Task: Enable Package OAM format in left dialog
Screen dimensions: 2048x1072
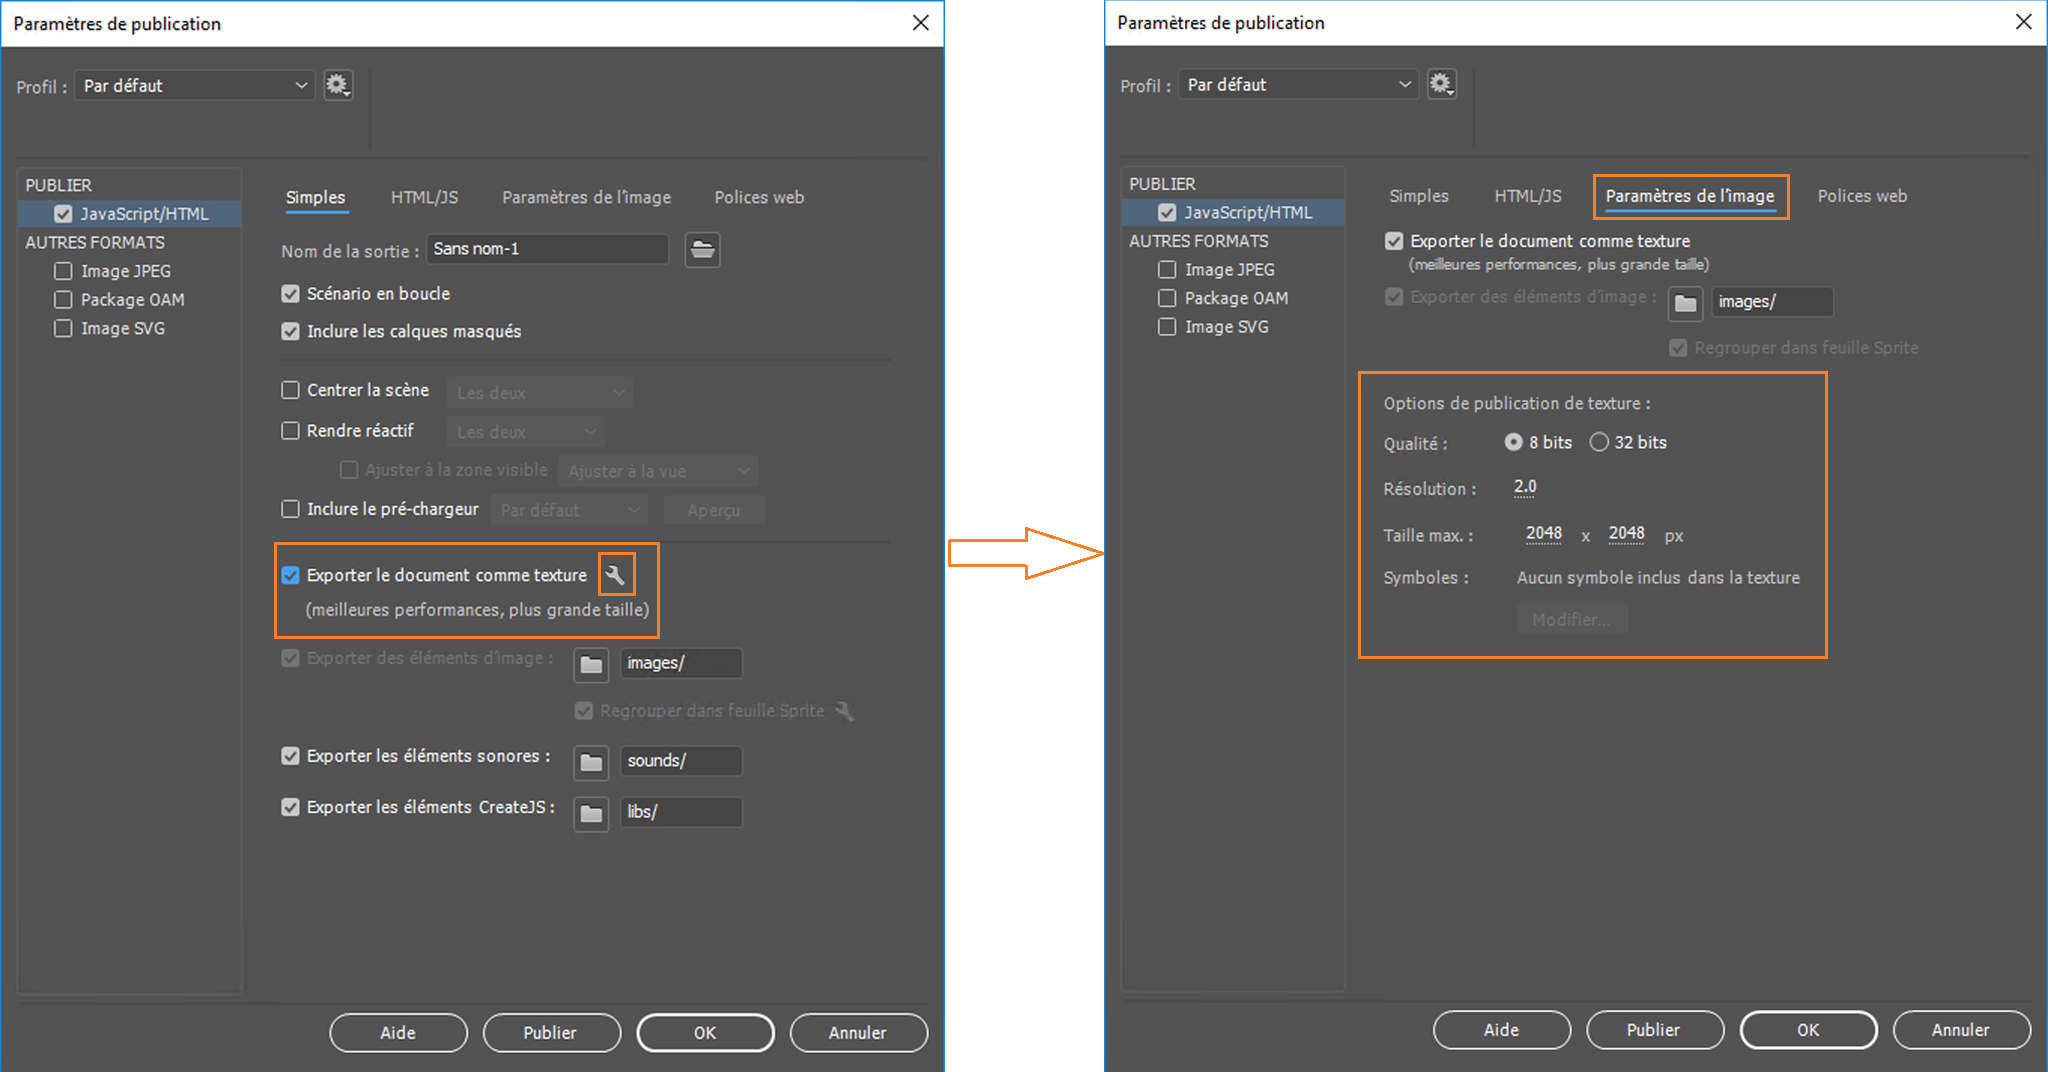Action: [63, 300]
